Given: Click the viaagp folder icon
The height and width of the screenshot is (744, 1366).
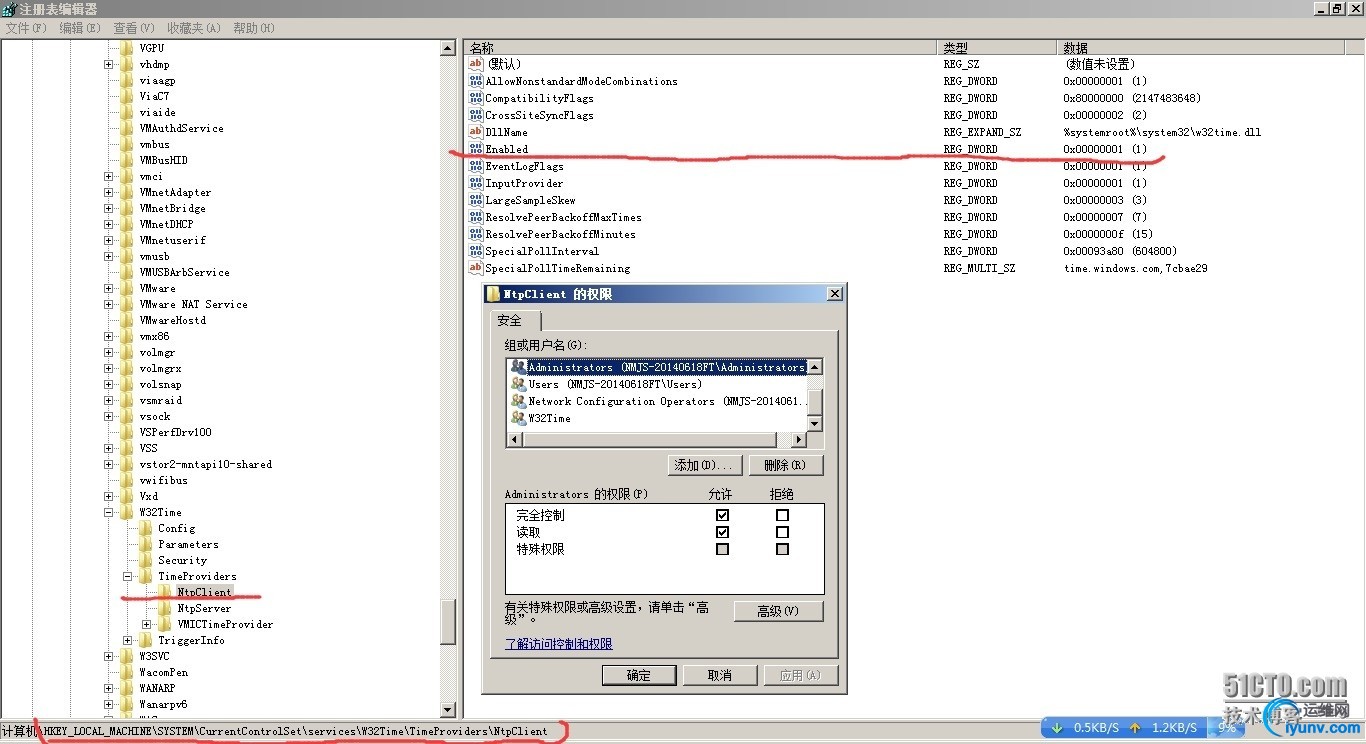Looking at the screenshot, I should 126,80.
